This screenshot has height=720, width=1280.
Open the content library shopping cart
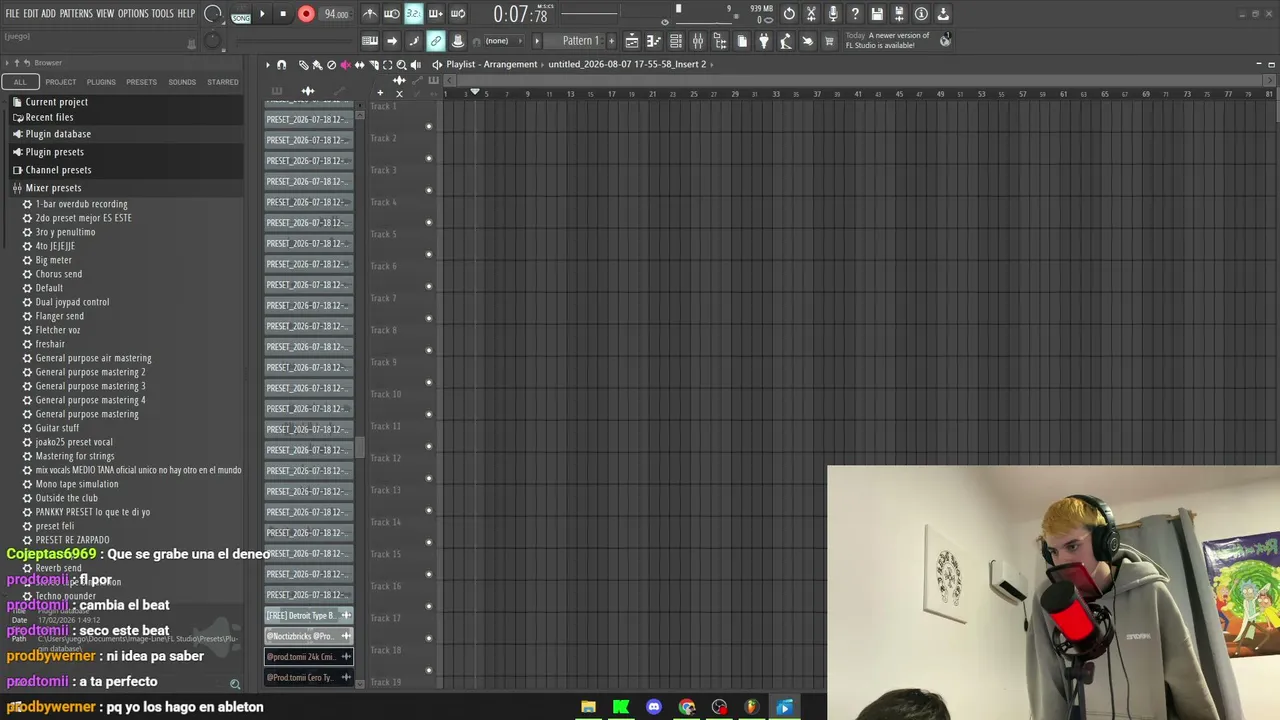click(x=829, y=41)
